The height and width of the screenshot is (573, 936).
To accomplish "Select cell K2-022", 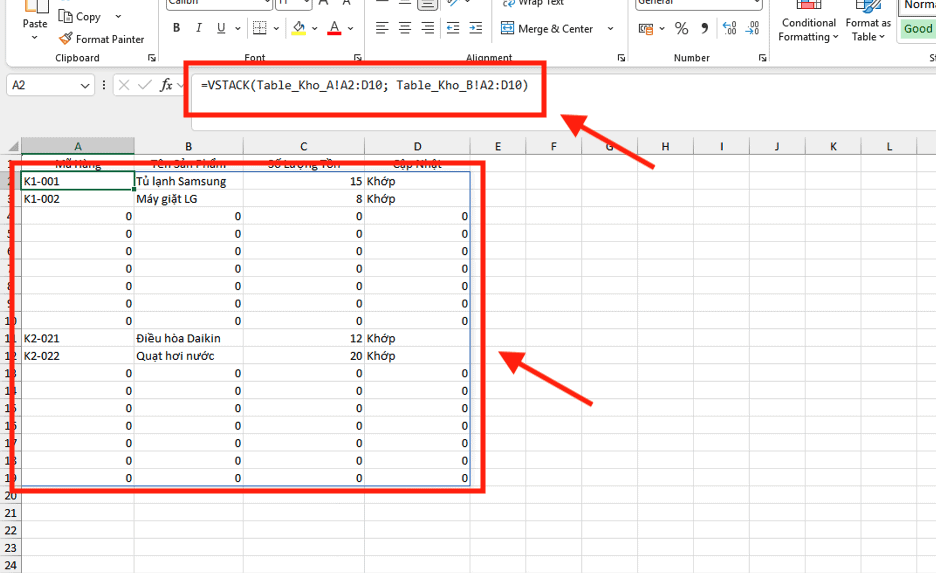I will coord(78,356).
